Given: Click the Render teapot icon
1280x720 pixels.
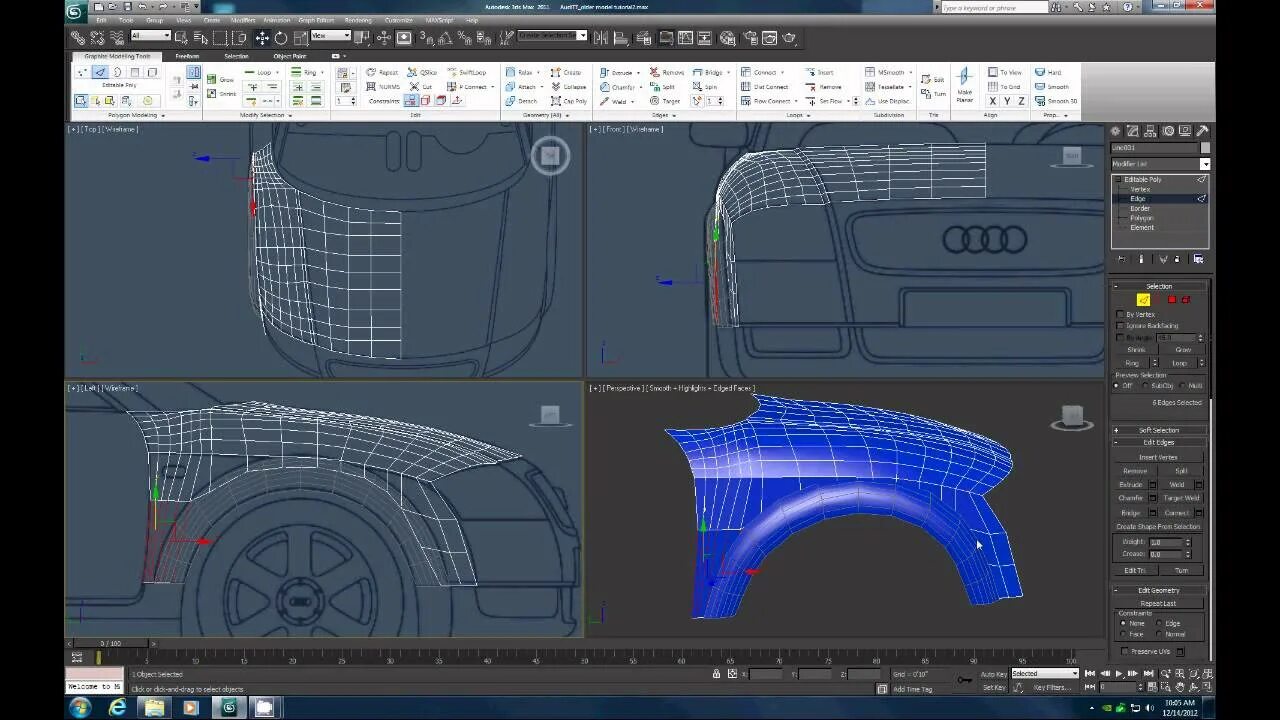Looking at the screenshot, I should pos(789,38).
